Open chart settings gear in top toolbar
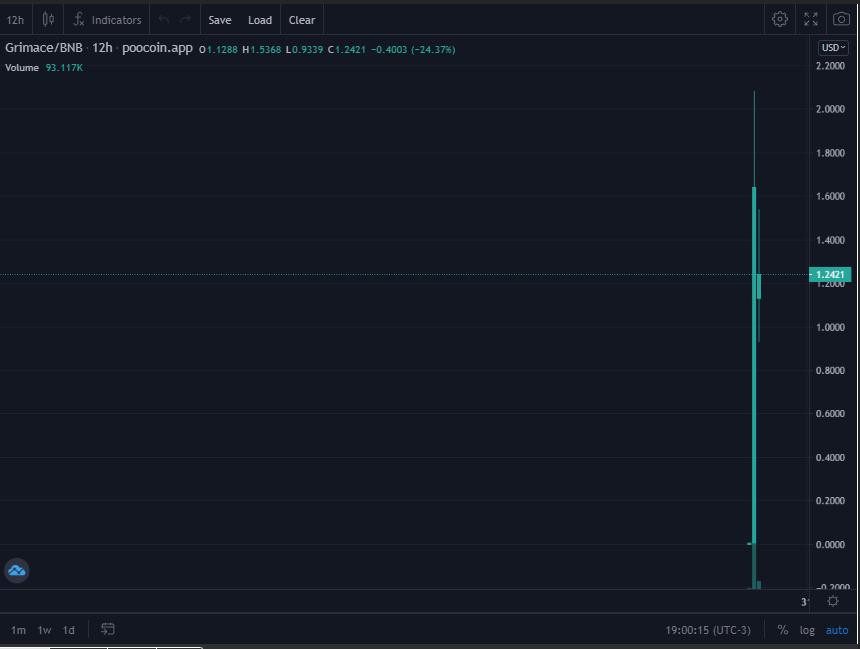The image size is (860, 649). pyautogui.click(x=779, y=19)
